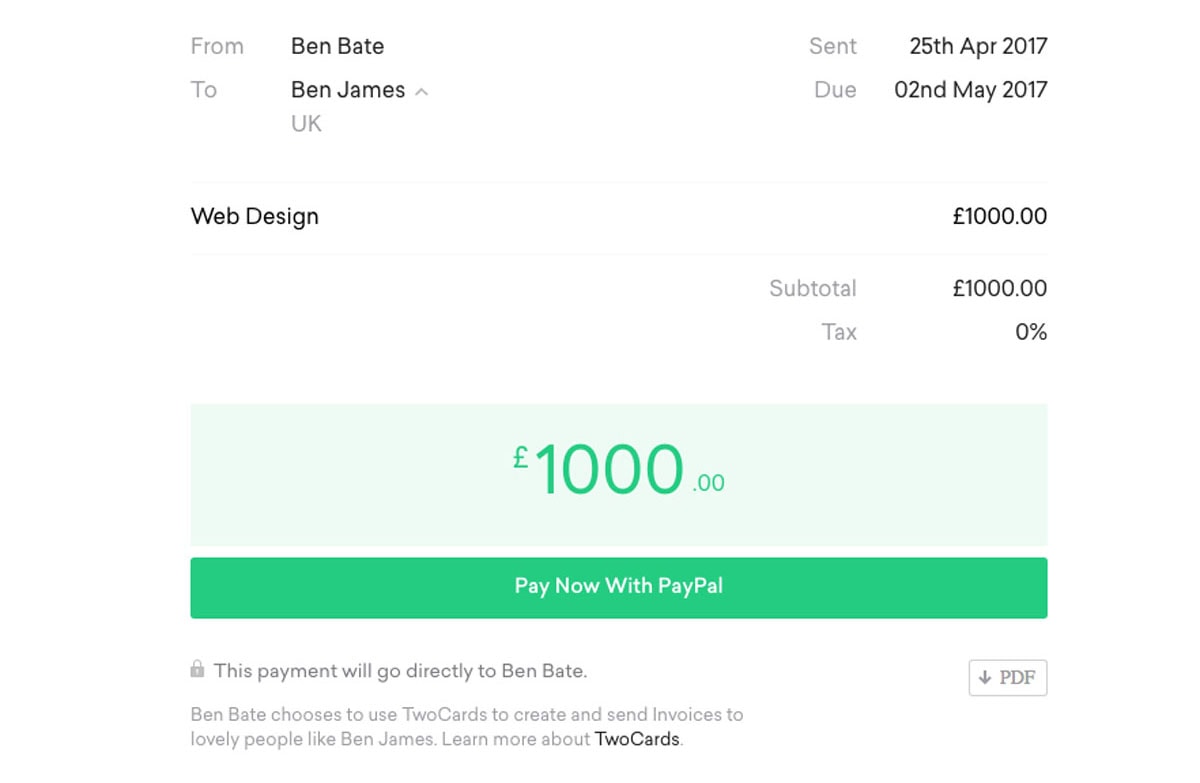1200x783 pixels.
Task: Click the padlock icon beside payment notice
Action: click(x=198, y=669)
